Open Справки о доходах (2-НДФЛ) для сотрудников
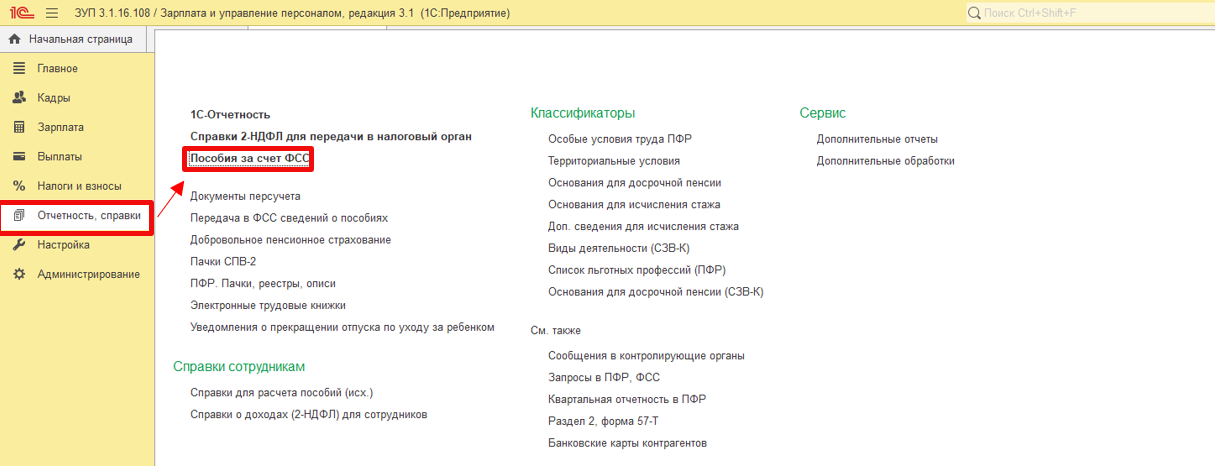 coord(308,414)
